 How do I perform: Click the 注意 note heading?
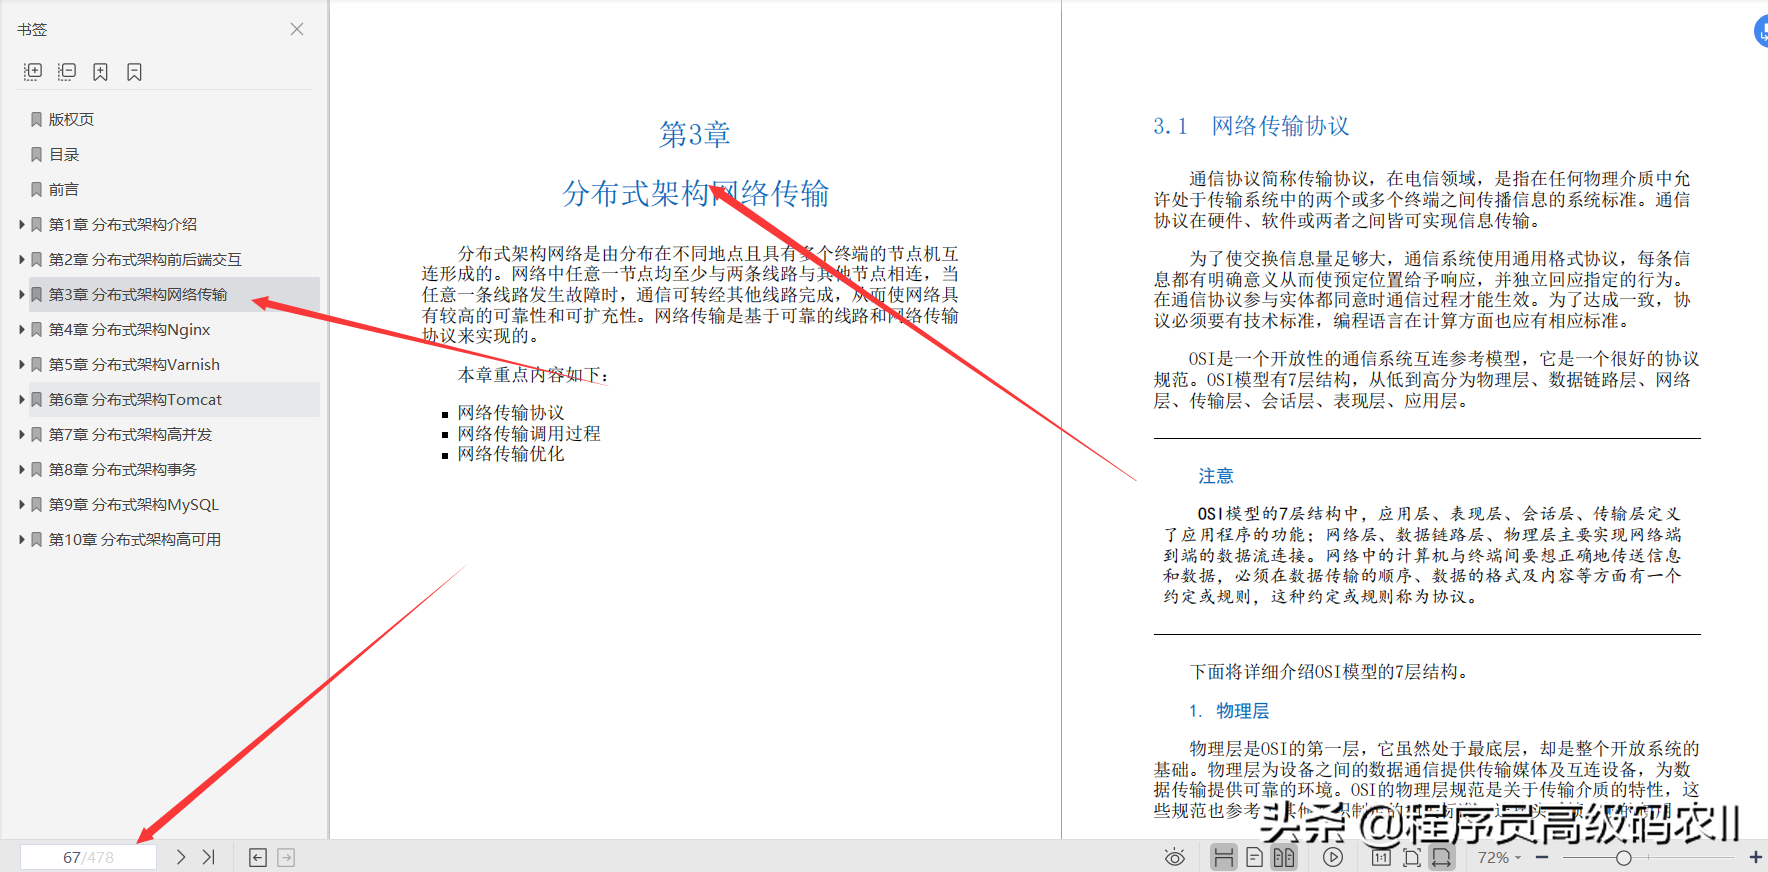coord(1216,476)
